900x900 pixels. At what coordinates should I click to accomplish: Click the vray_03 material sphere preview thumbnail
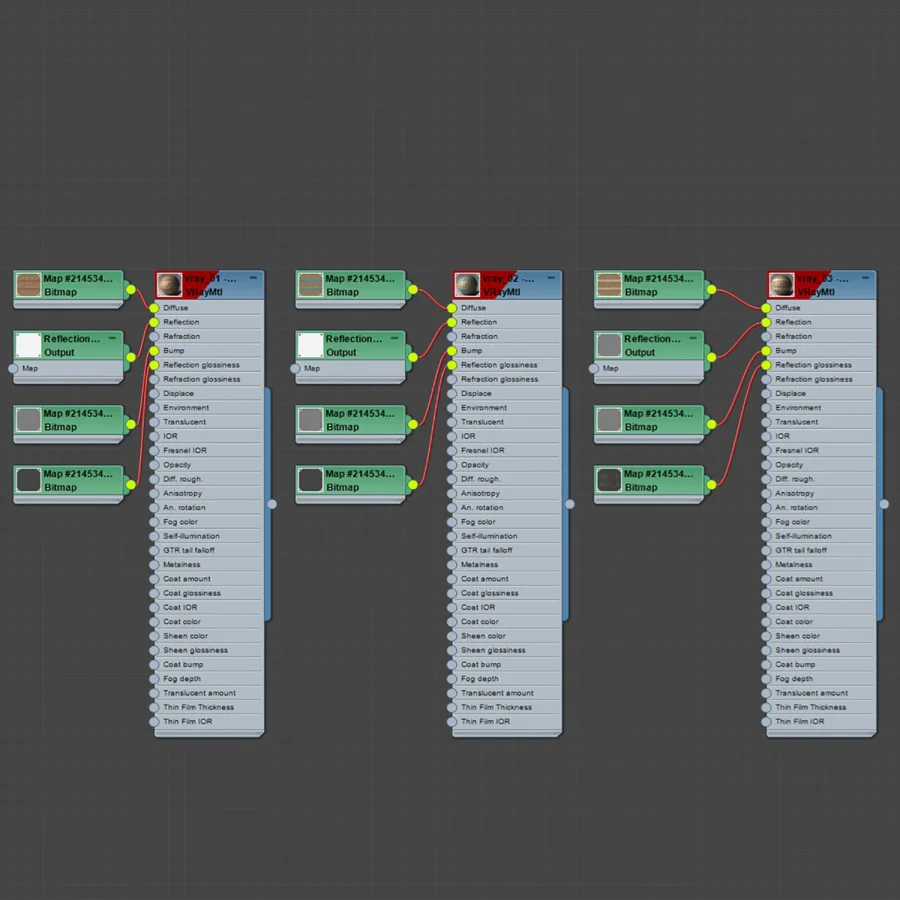click(781, 285)
